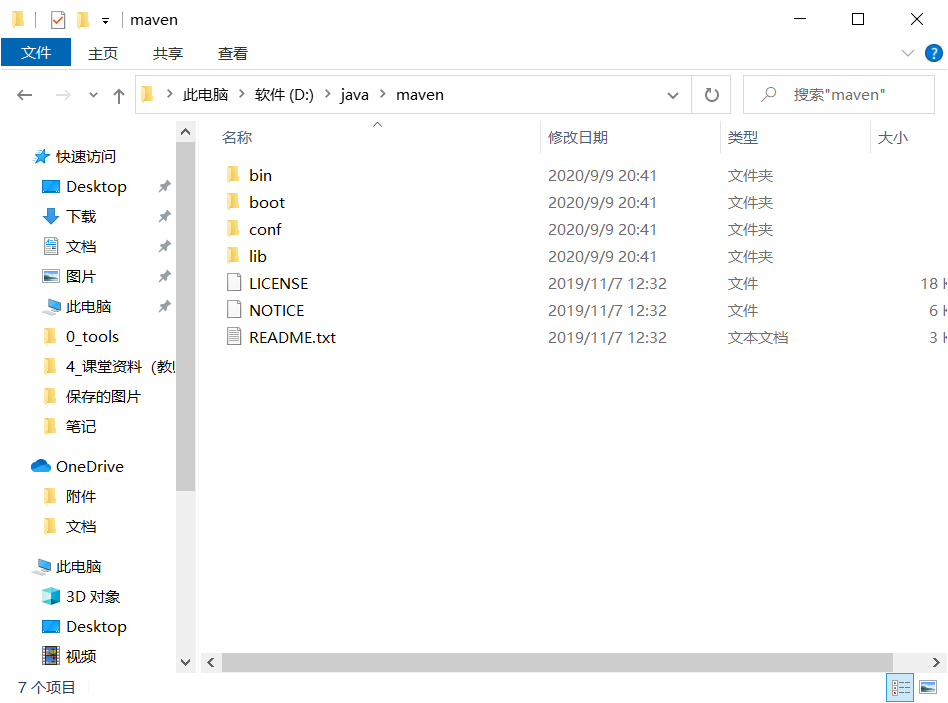Switch to details view icon in status bar

[900, 687]
